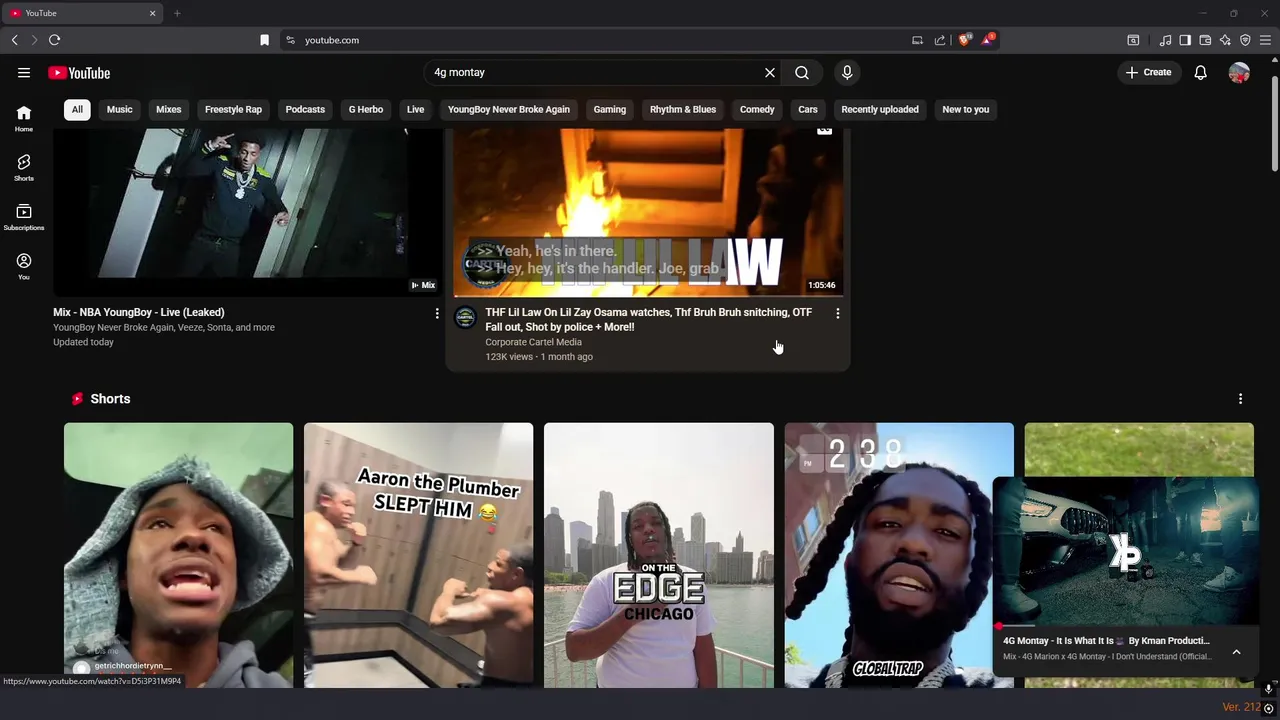Open Brave Shields lion icon

point(964,40)
